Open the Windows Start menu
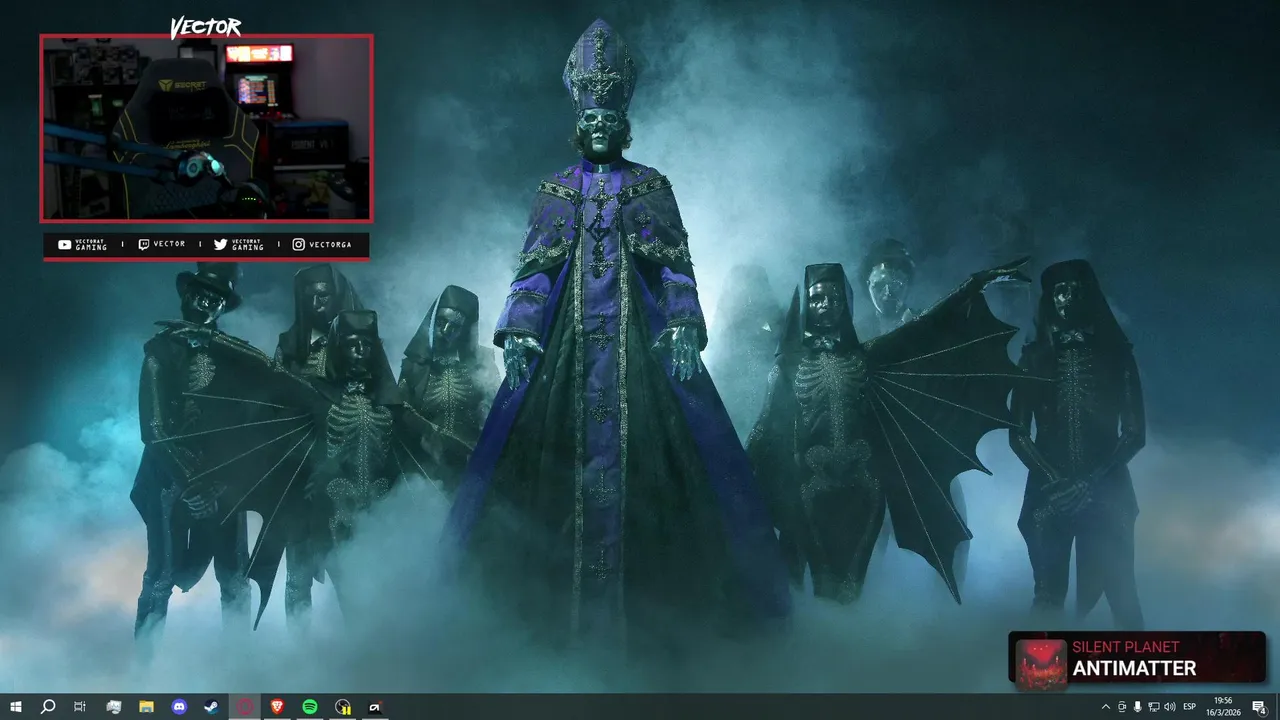Image resolution: width=1280 pixels, height=720 pixels. click(16, 707)
